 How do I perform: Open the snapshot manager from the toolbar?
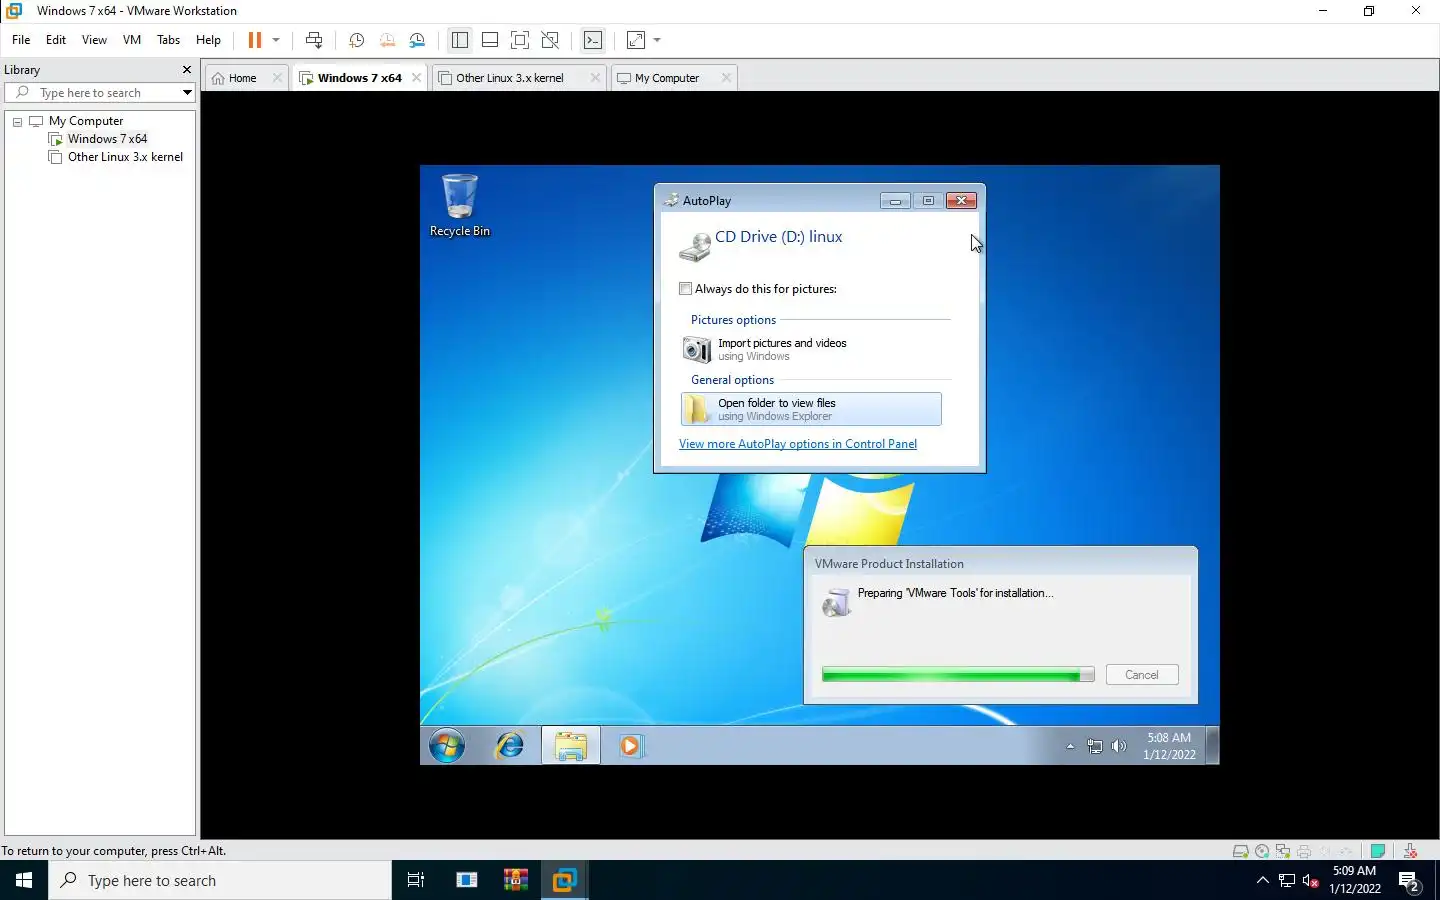[x=418, y=40]
